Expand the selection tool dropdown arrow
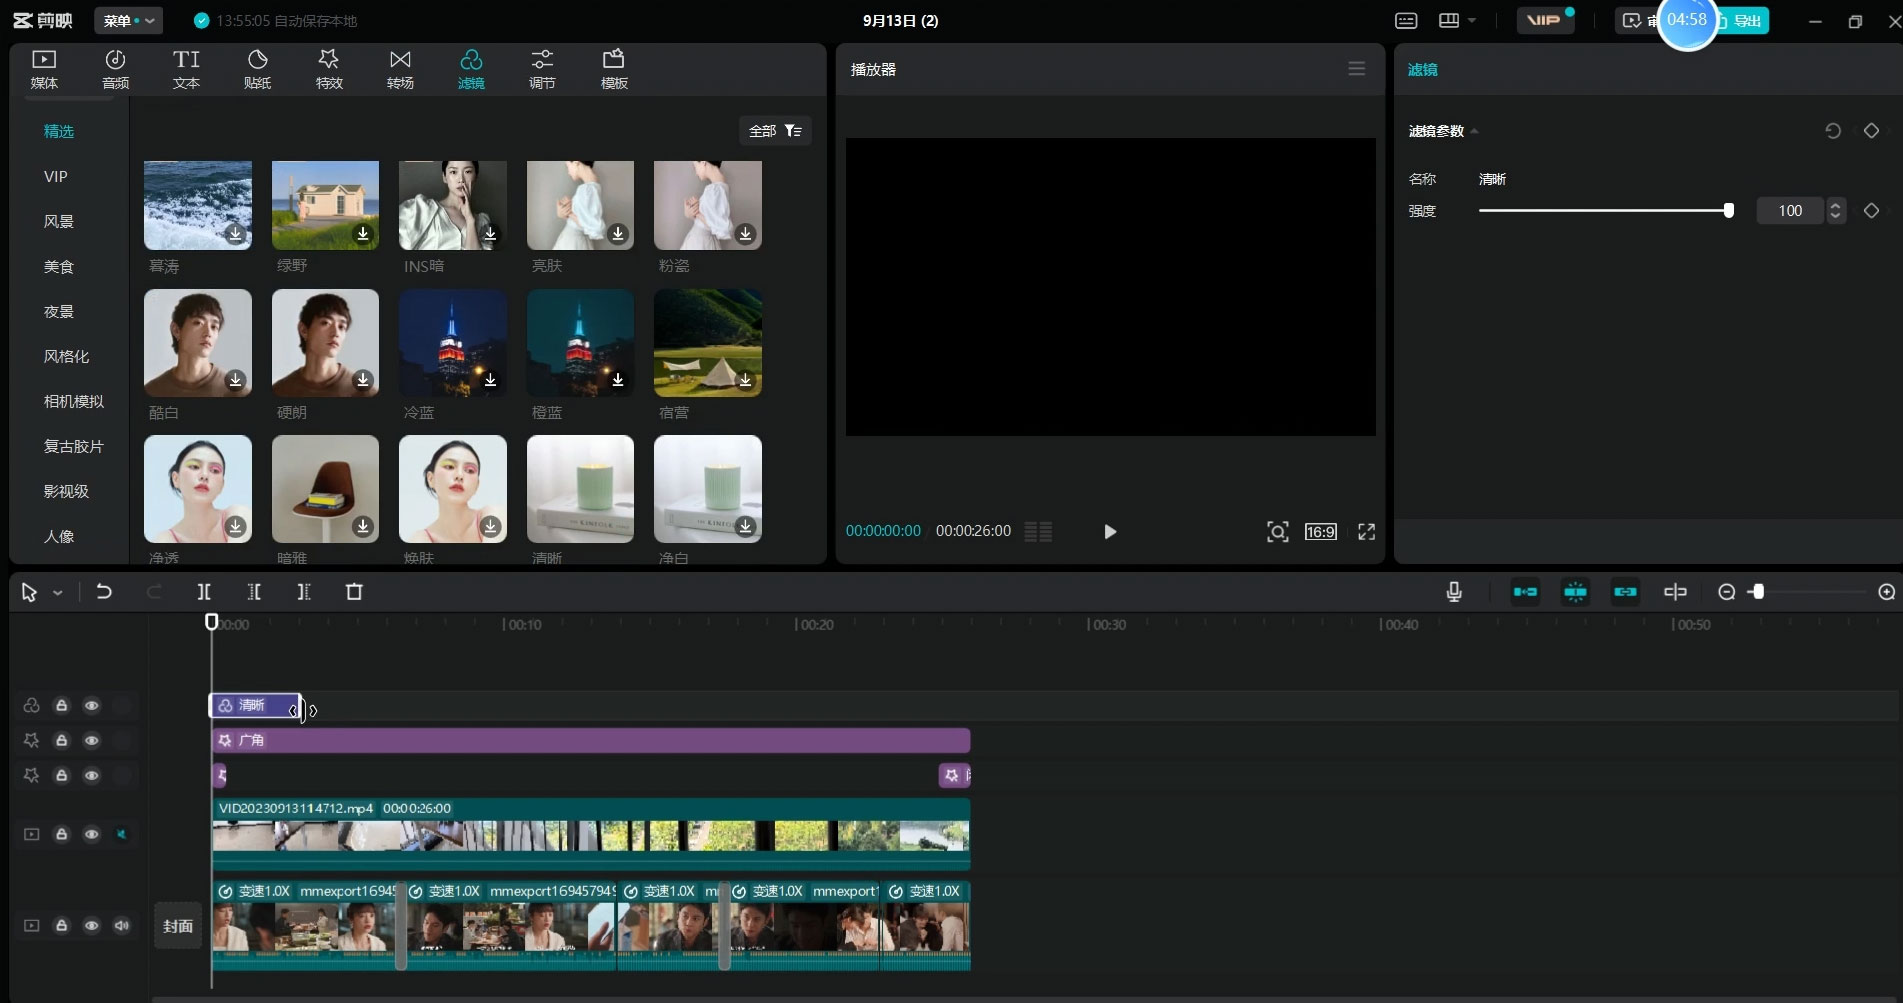The width and height of the screenshot is (1903, 1003). point(58,593)
